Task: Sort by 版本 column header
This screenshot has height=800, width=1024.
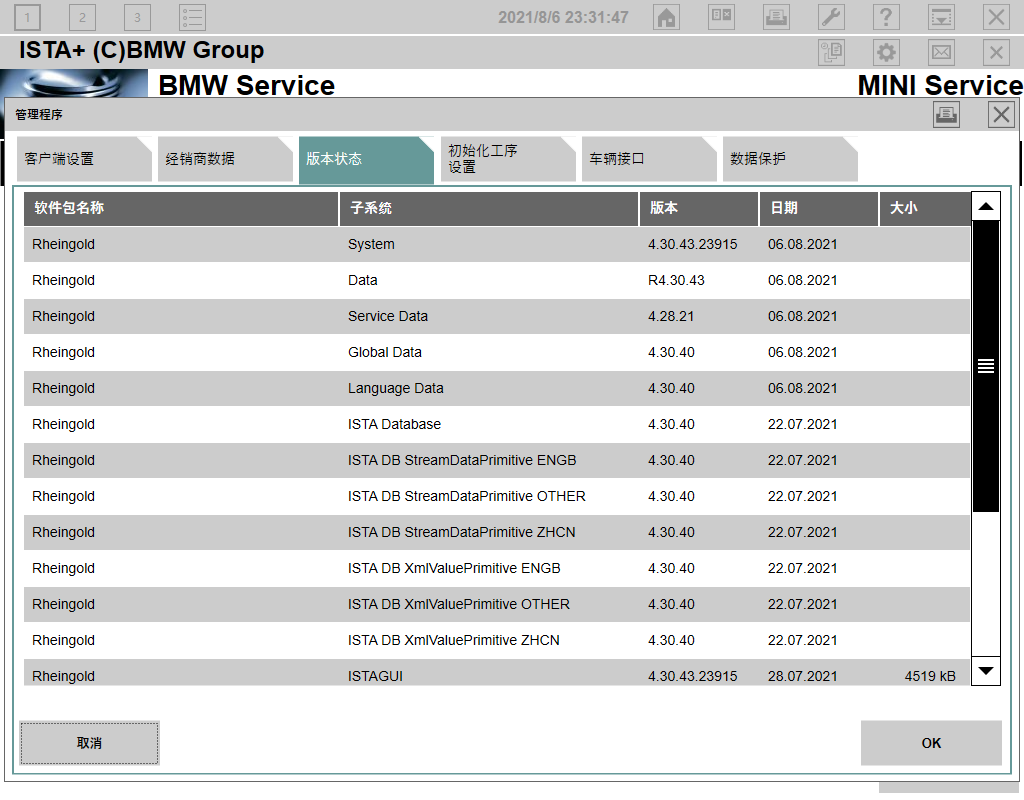Action: [699, 208]
